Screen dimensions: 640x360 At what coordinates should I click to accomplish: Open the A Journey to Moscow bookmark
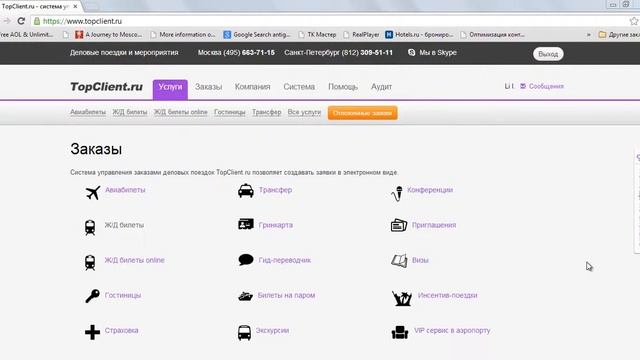tap(109, 35)
